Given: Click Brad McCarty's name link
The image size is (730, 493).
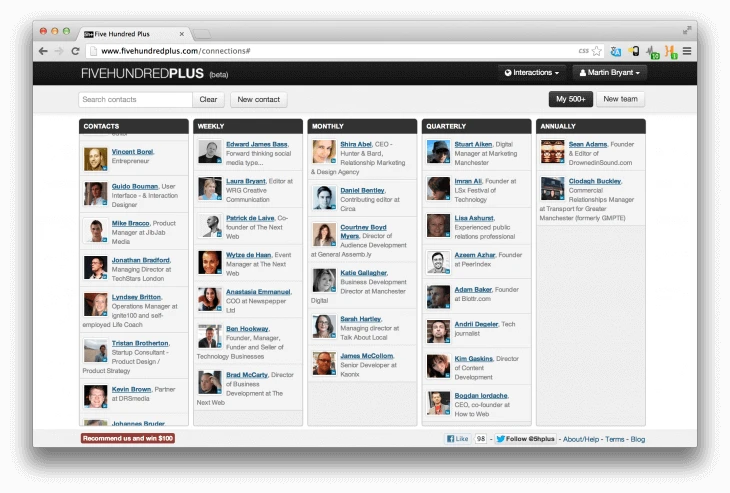Looking at the screenshot, I should point(247,375).
